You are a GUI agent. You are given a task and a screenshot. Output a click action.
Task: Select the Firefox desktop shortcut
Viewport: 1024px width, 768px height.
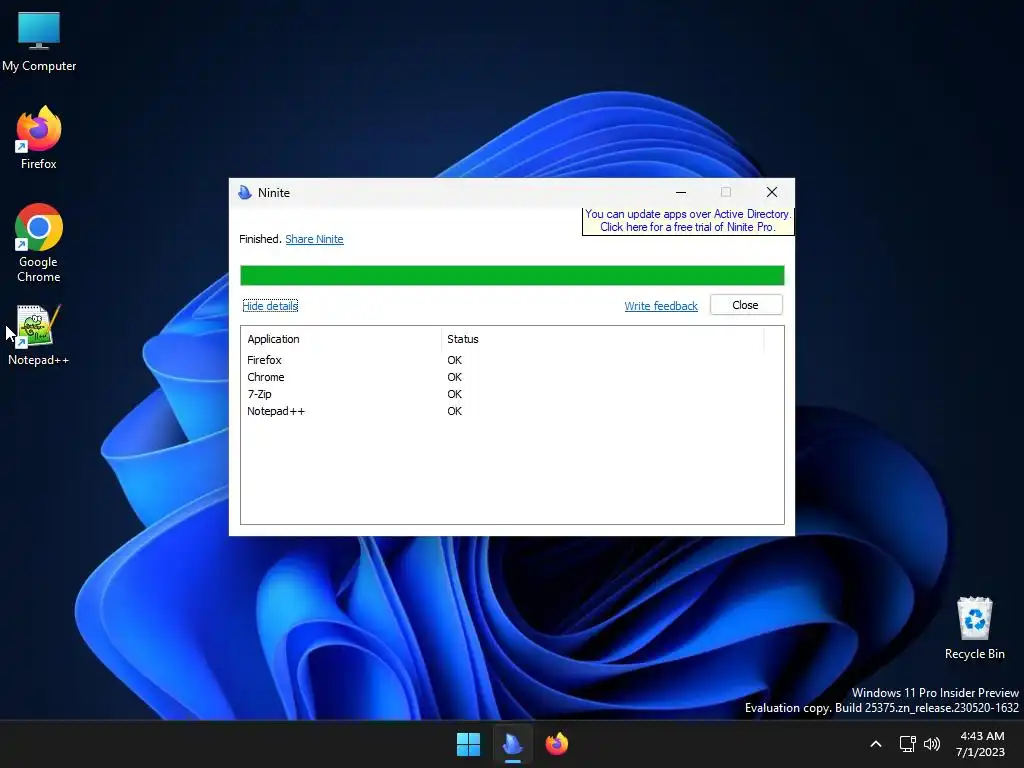pyautogui.click(x=39, y=138)
